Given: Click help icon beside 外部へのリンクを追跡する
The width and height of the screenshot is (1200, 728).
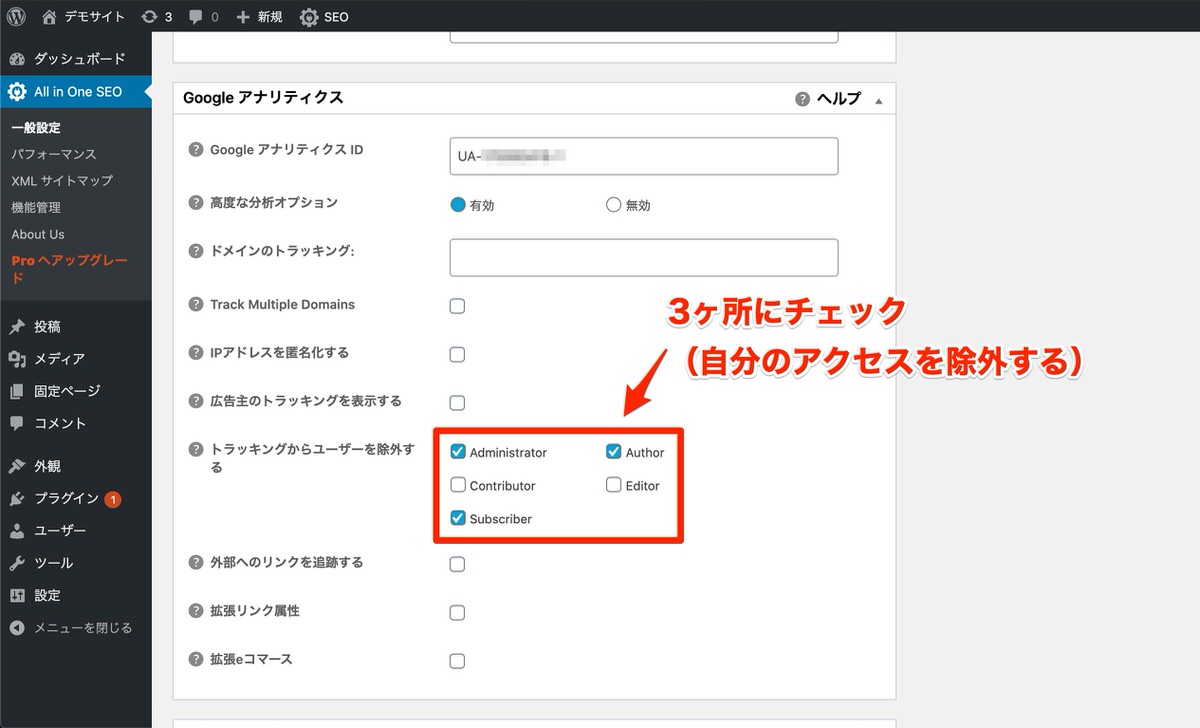Looking at the screenshot, I should (196, 563).
